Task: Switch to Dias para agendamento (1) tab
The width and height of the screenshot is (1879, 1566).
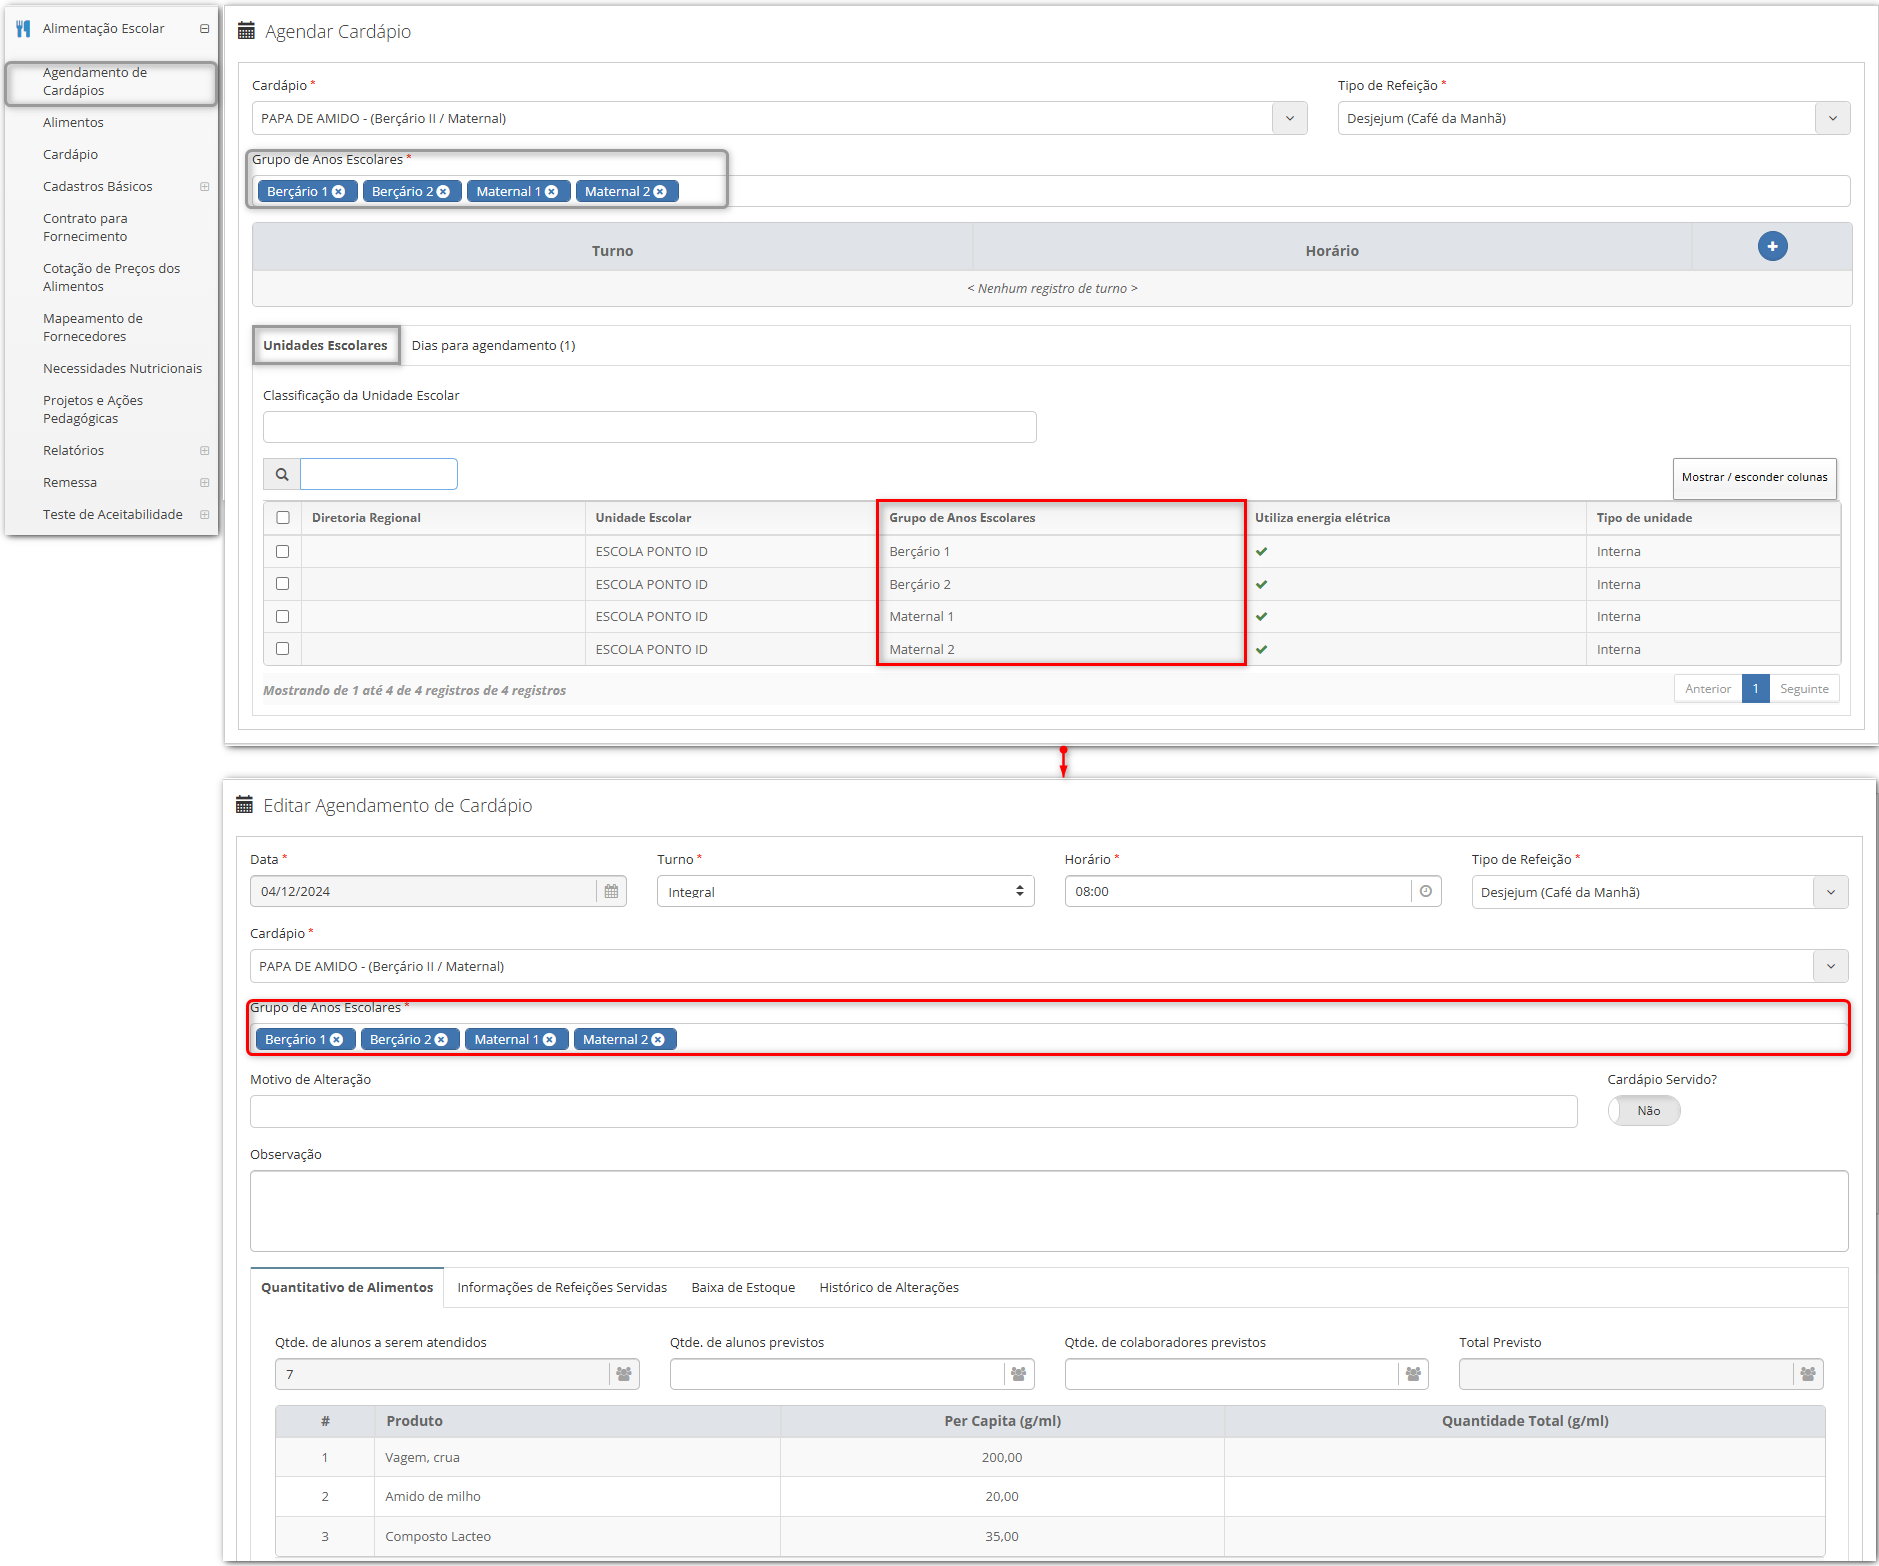Action: click(493, 346)
